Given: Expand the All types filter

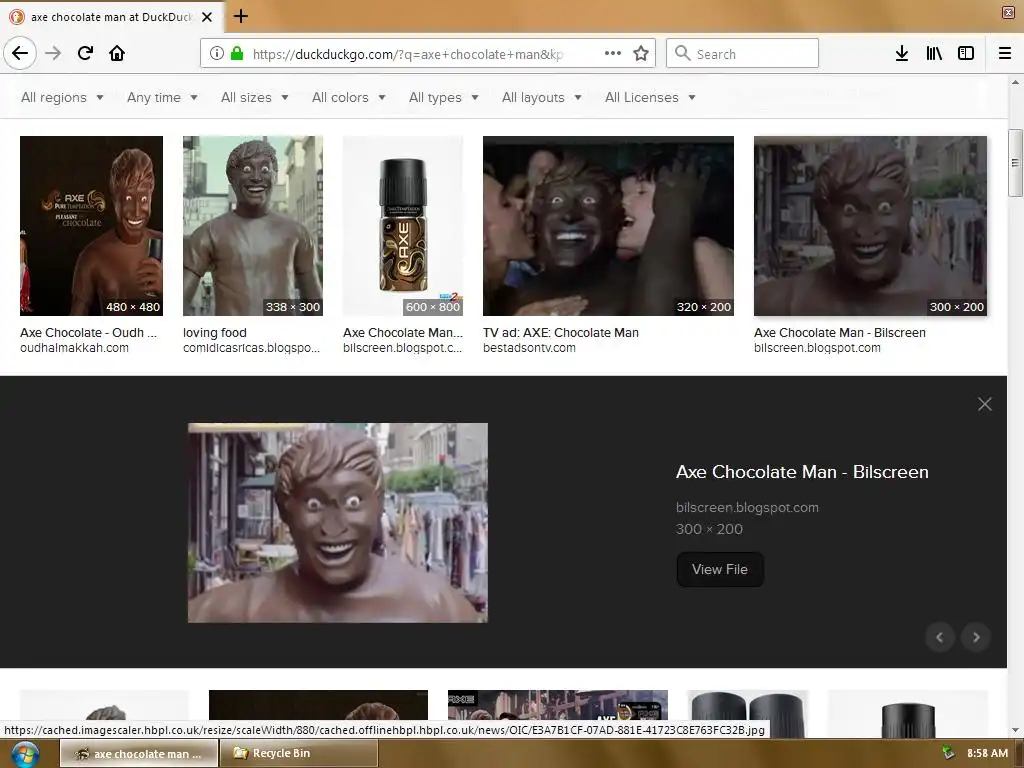Looking at the screenshot, I should point(443,97).
